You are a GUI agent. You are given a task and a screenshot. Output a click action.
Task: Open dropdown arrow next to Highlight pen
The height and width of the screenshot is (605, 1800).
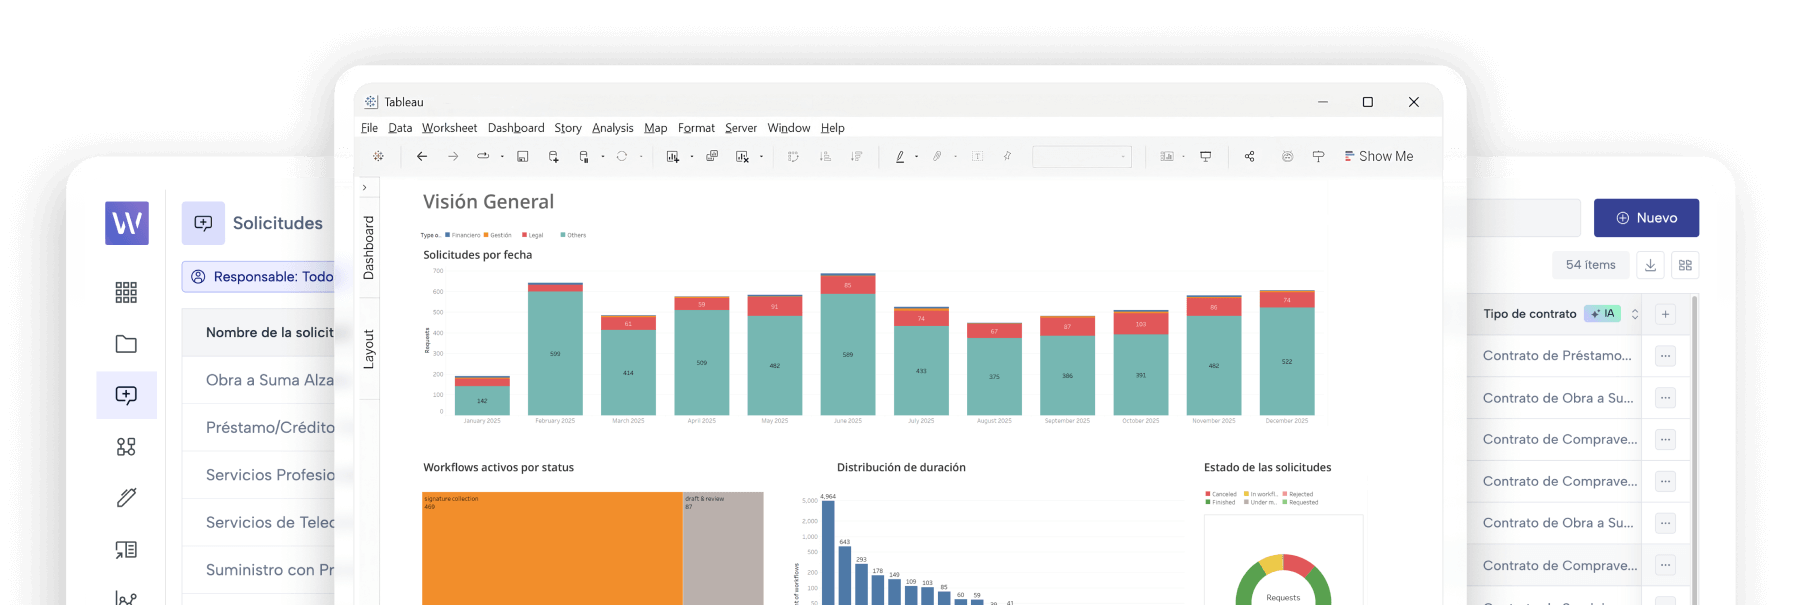coord(916,157)
